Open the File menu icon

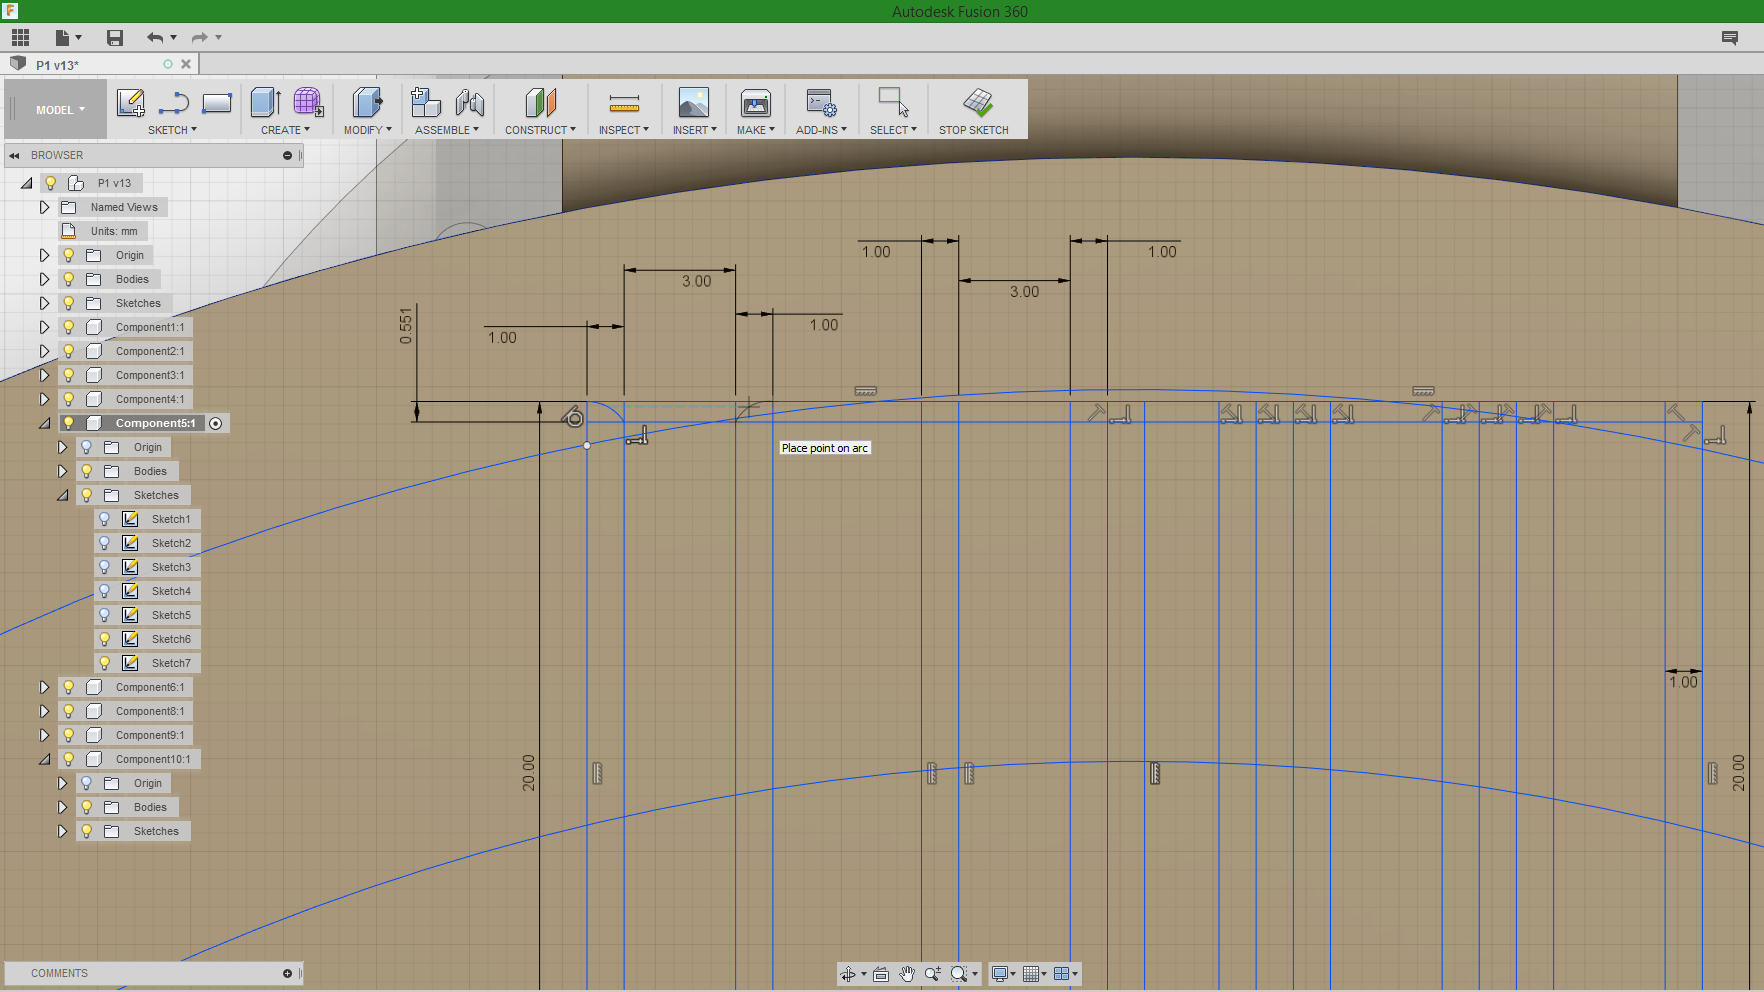pos(64,38)
